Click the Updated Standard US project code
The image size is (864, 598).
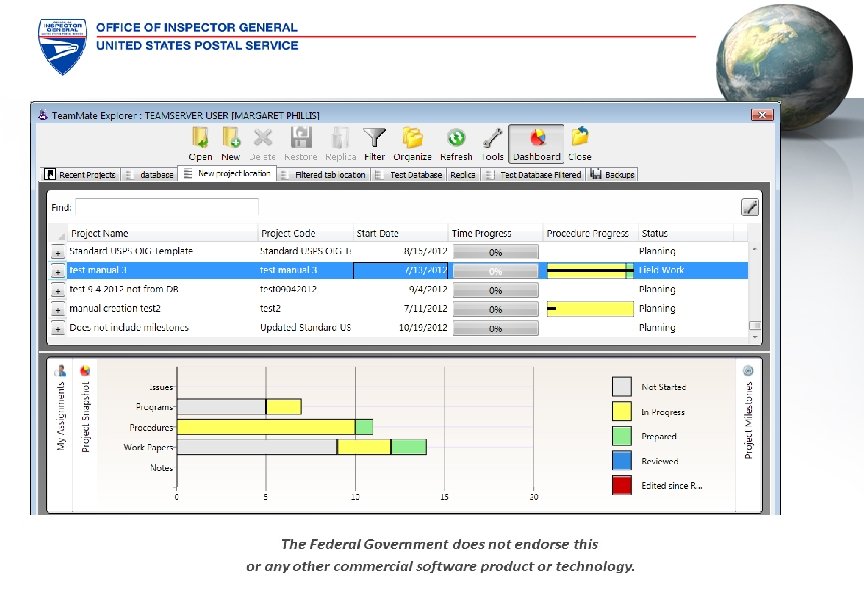(305, 327)
